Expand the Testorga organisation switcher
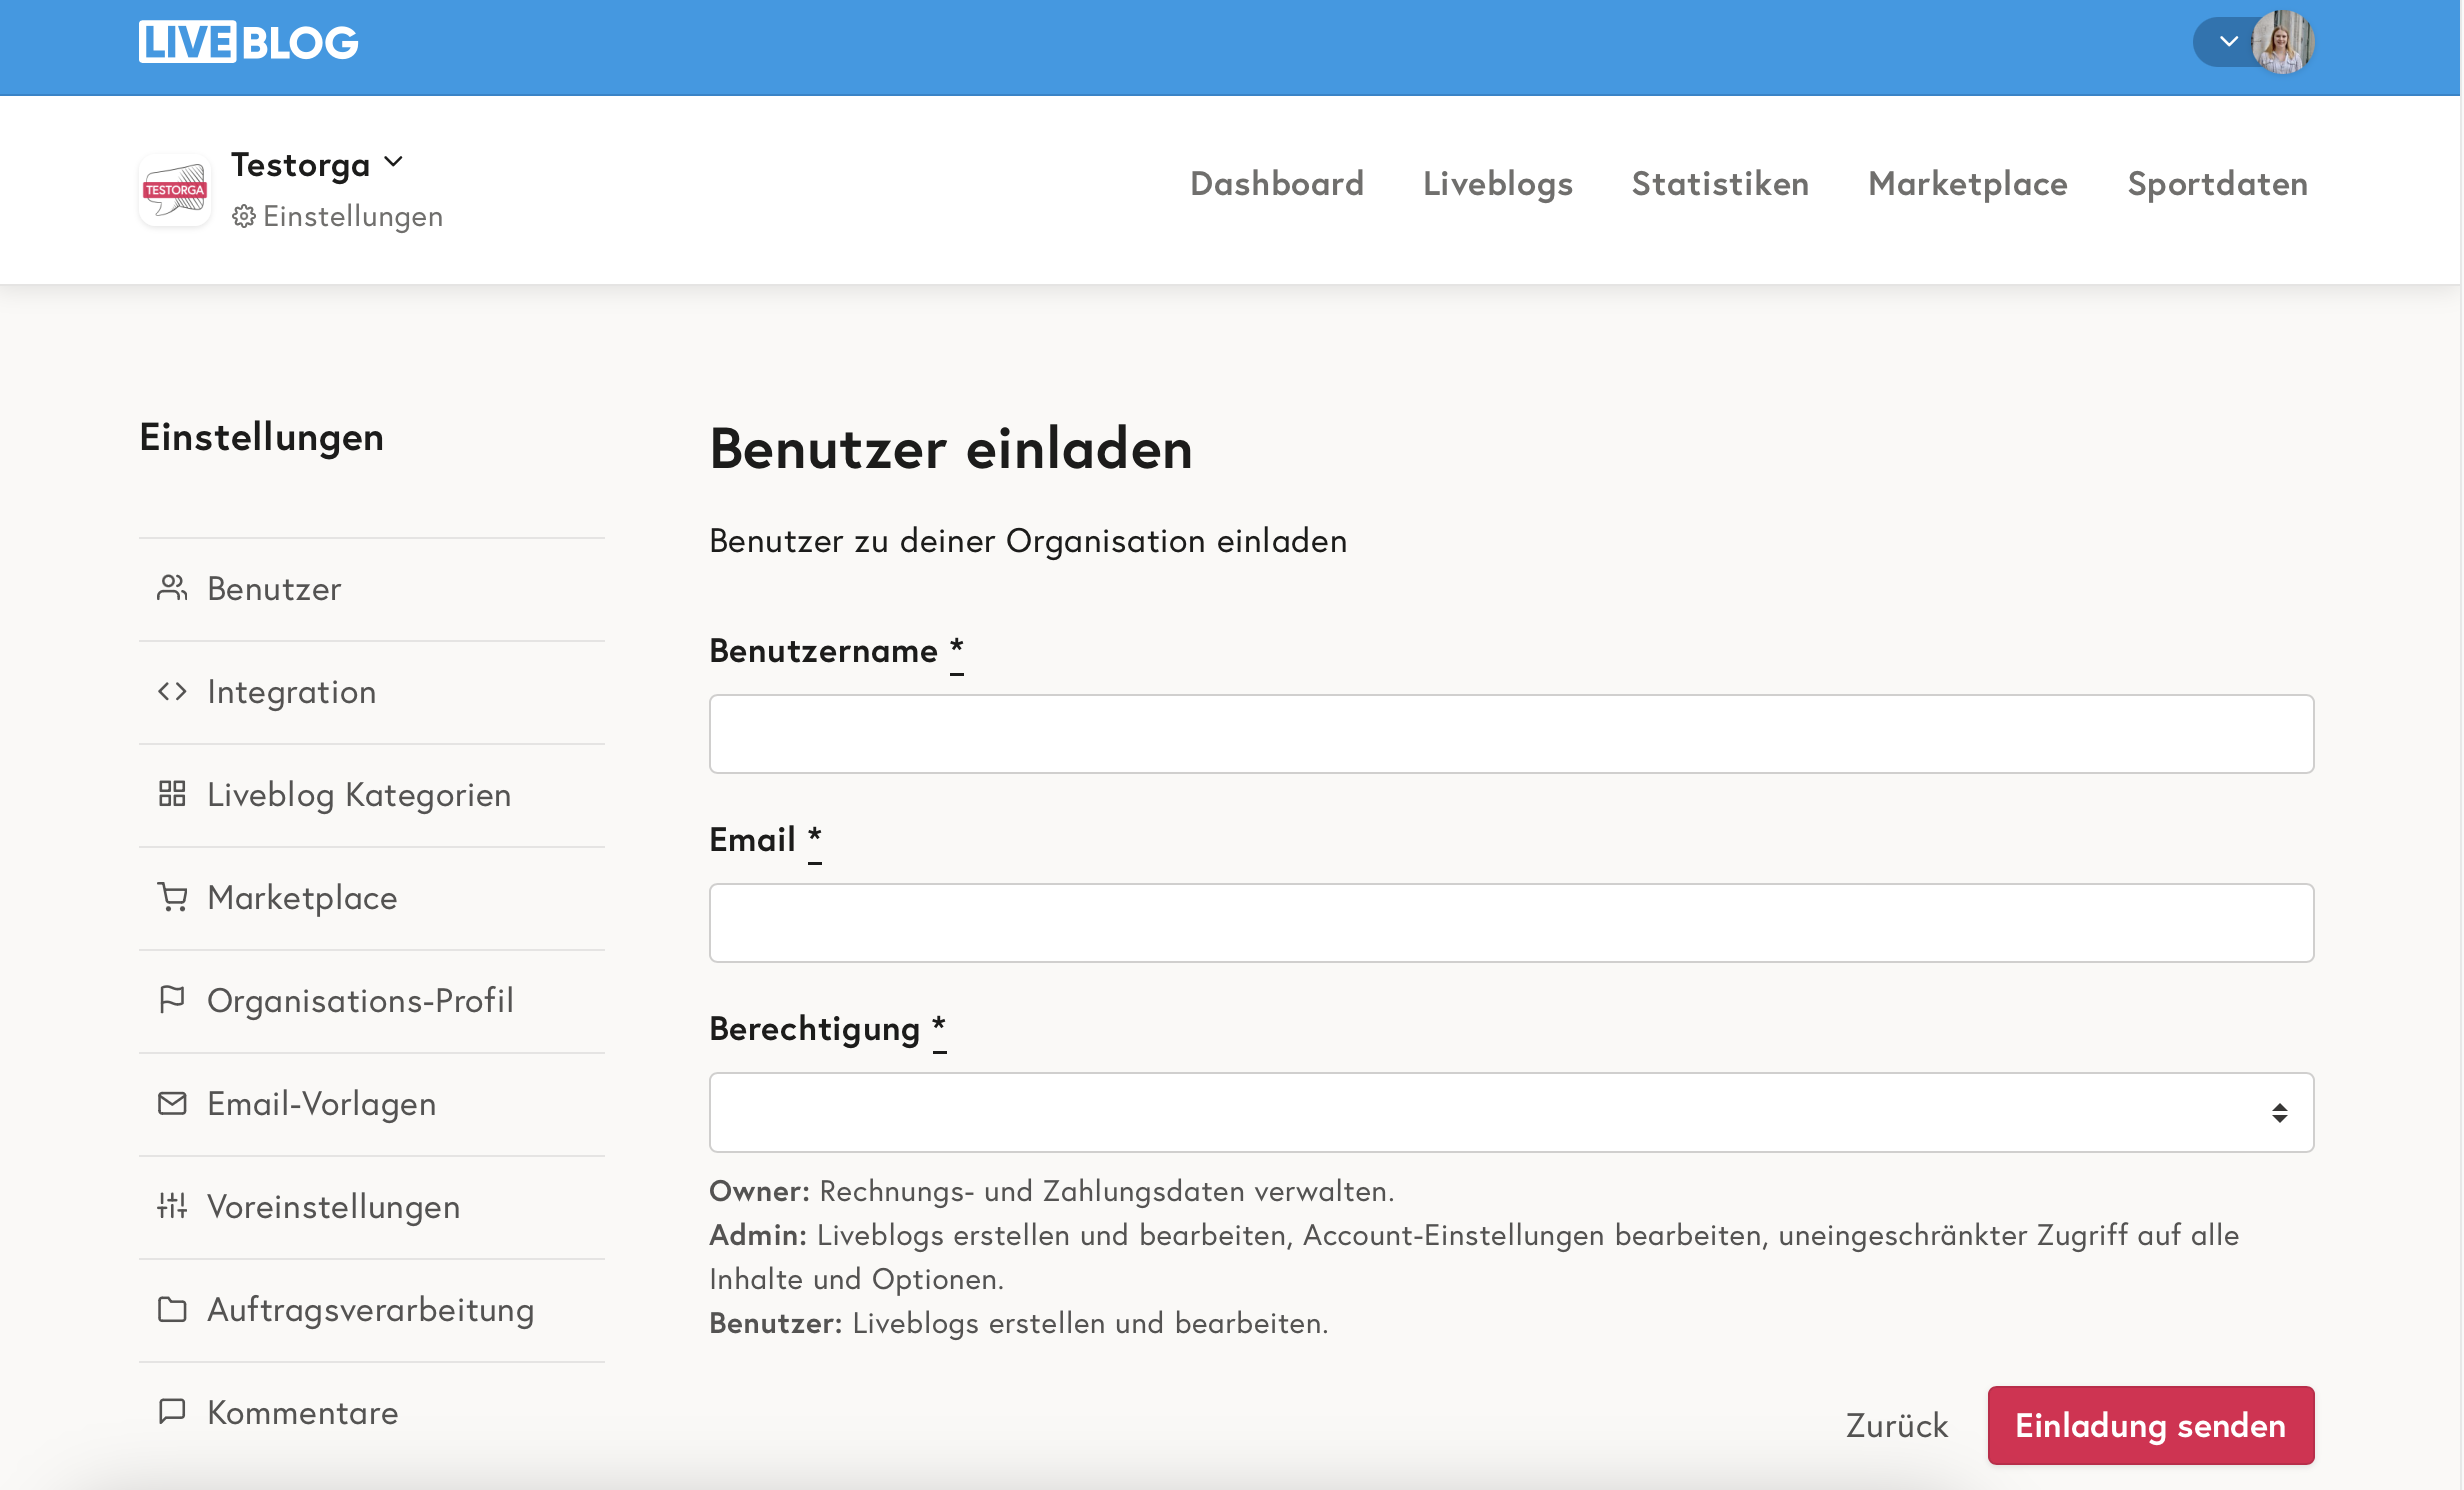This screenshot has width=2464, height=1490. point(393,162)
